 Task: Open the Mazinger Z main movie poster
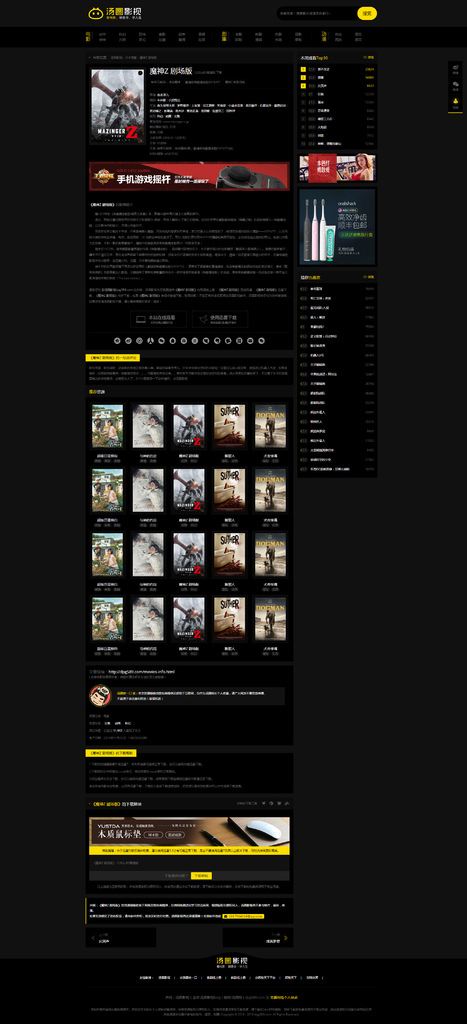click(x=117, y=106)
